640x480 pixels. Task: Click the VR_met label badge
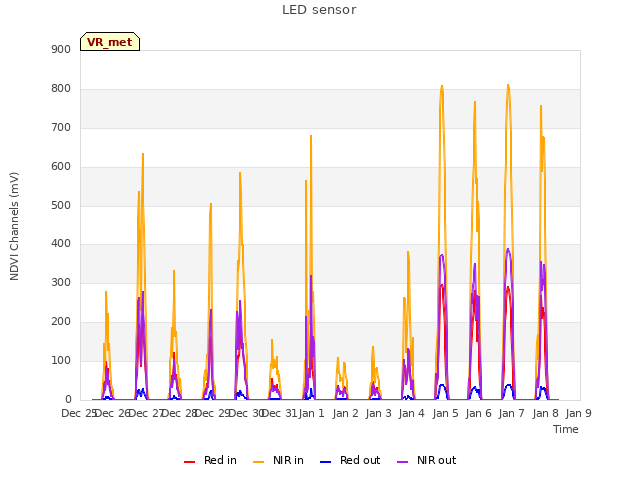pos(110,42)
